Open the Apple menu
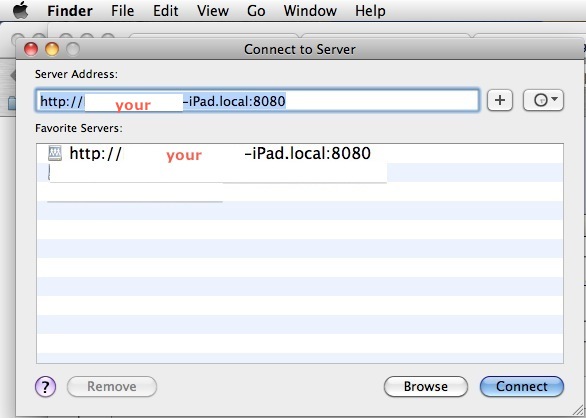586x418 pixels. [x=21, y=10]
